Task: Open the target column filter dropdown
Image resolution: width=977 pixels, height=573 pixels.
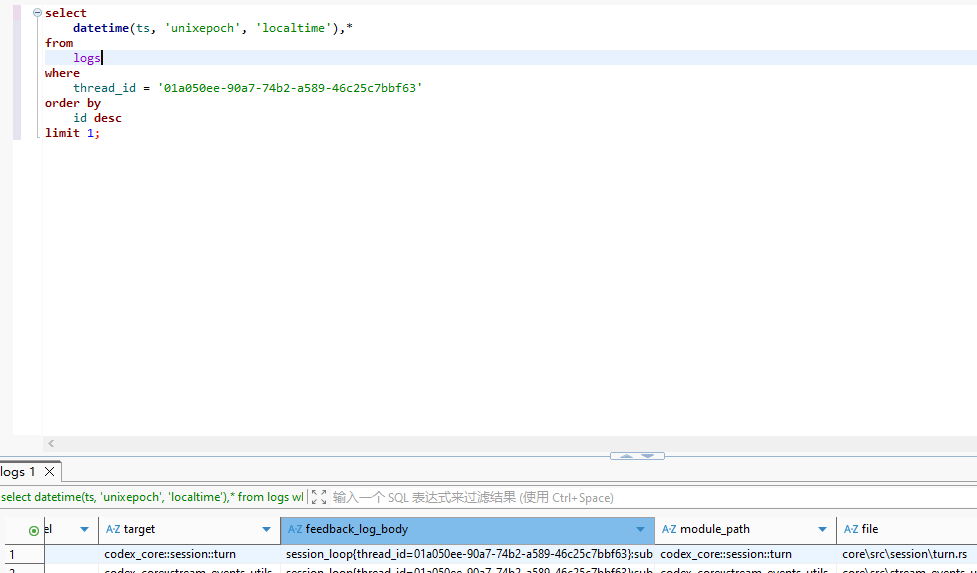Action: point(267,529)
